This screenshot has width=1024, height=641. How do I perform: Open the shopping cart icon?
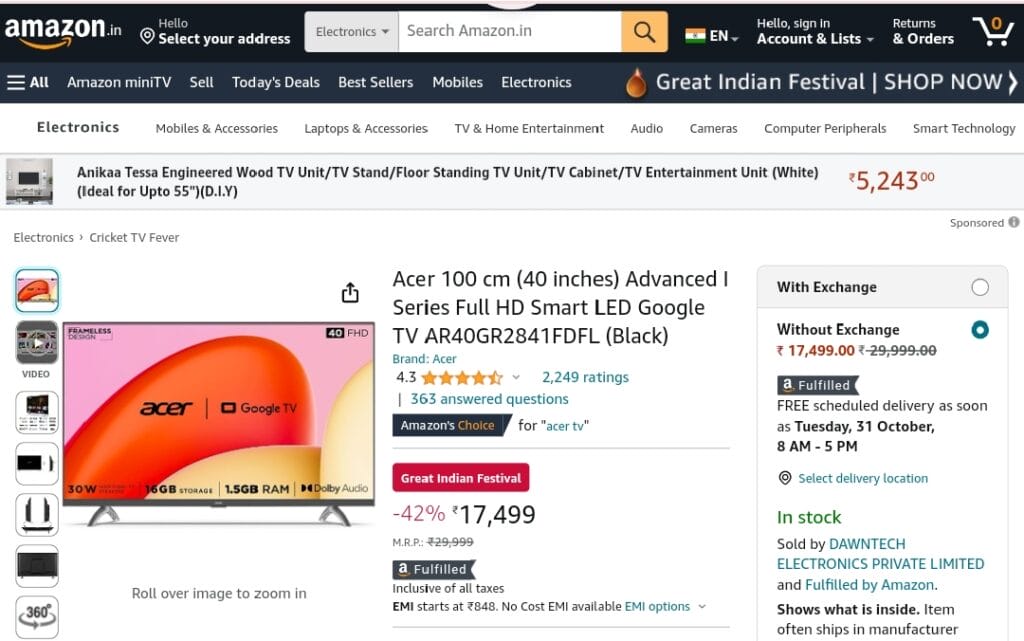[993, 31]
